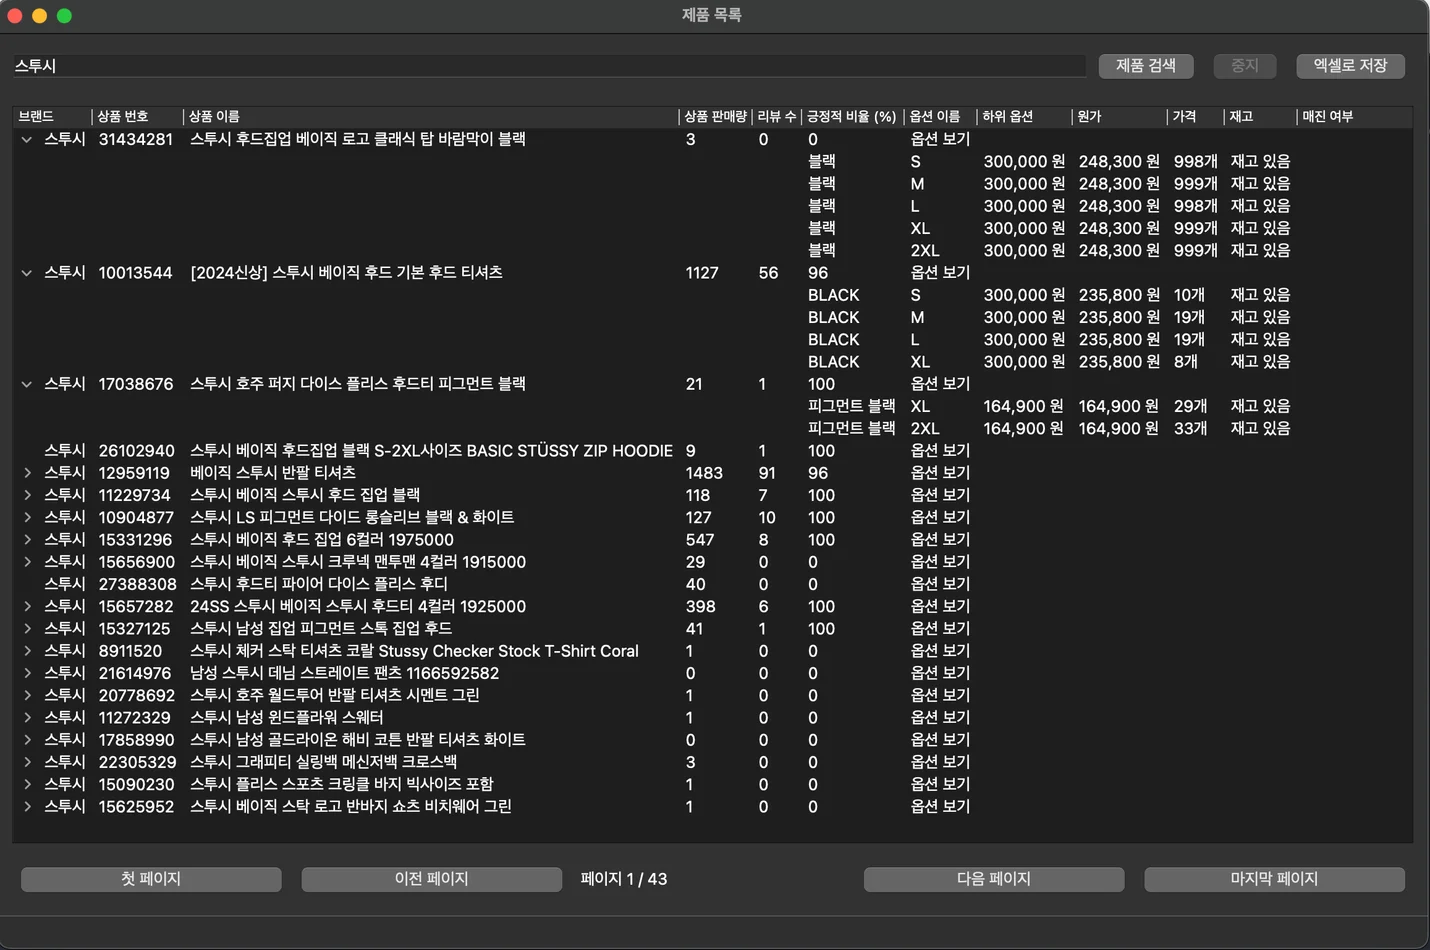Click sales count 1483
The width and height of the screenshot is (1430, 950).
[704, 473]
